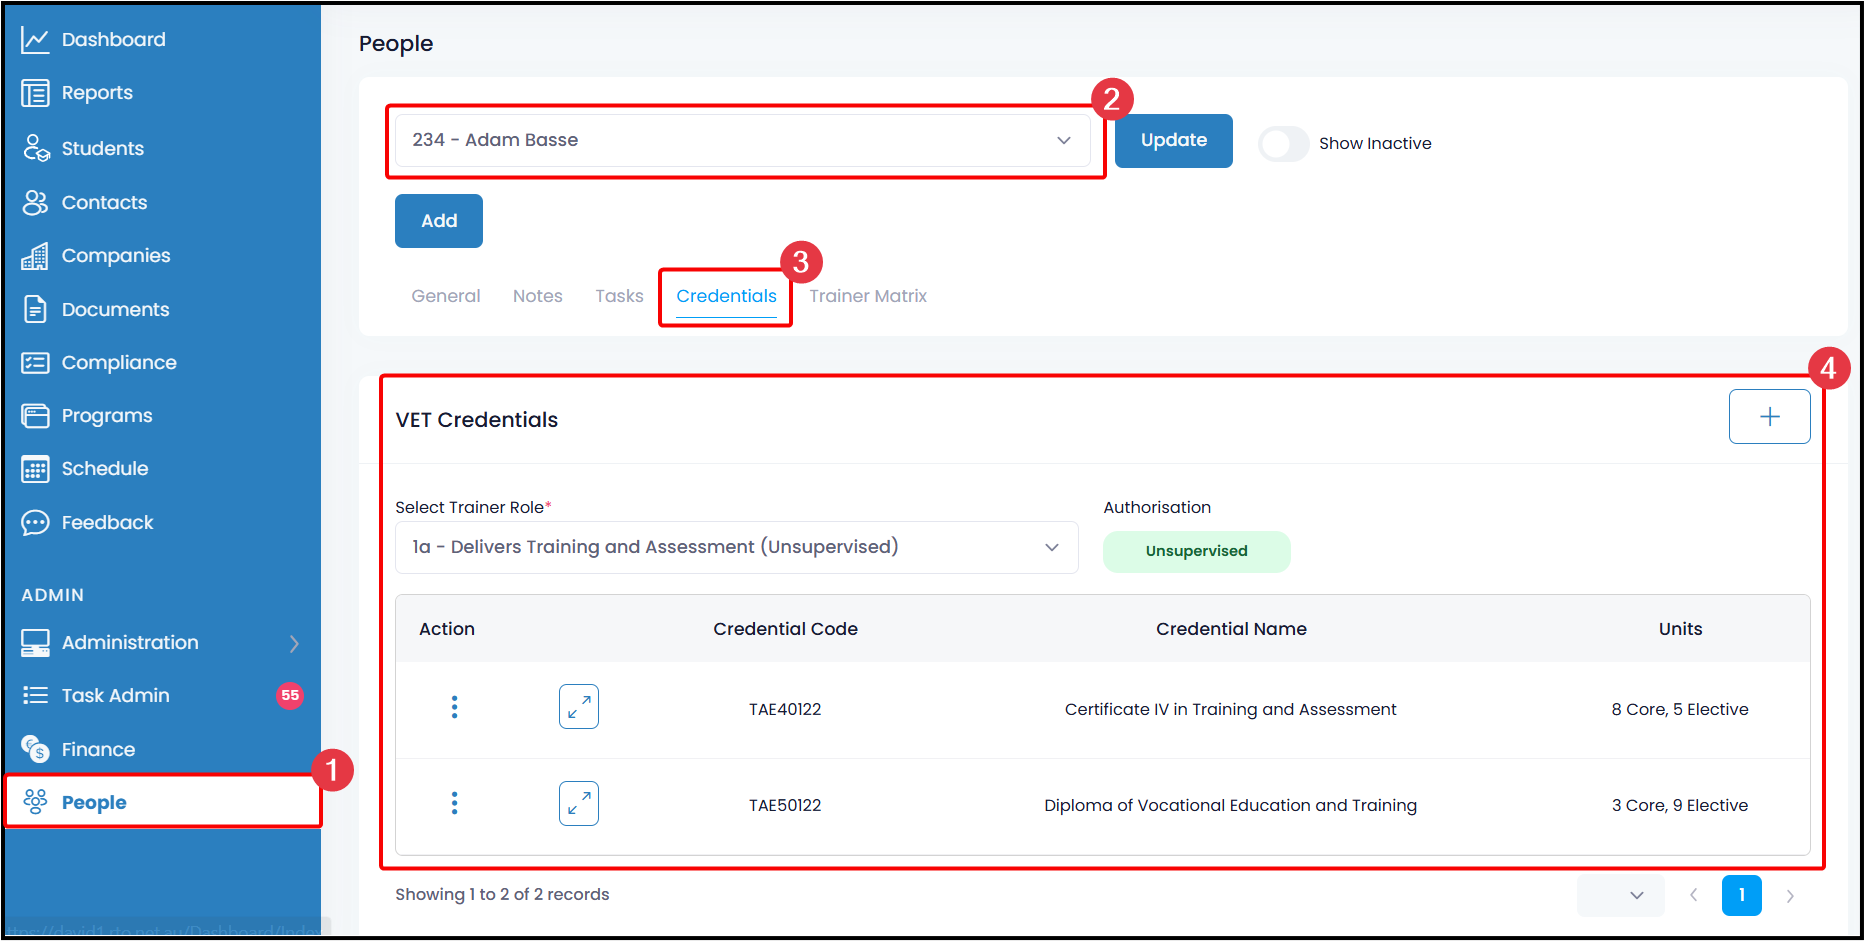Viewport: 1864px width, 941px height.
Task: Open Dashboard from the sidebar
Action: 114,40
